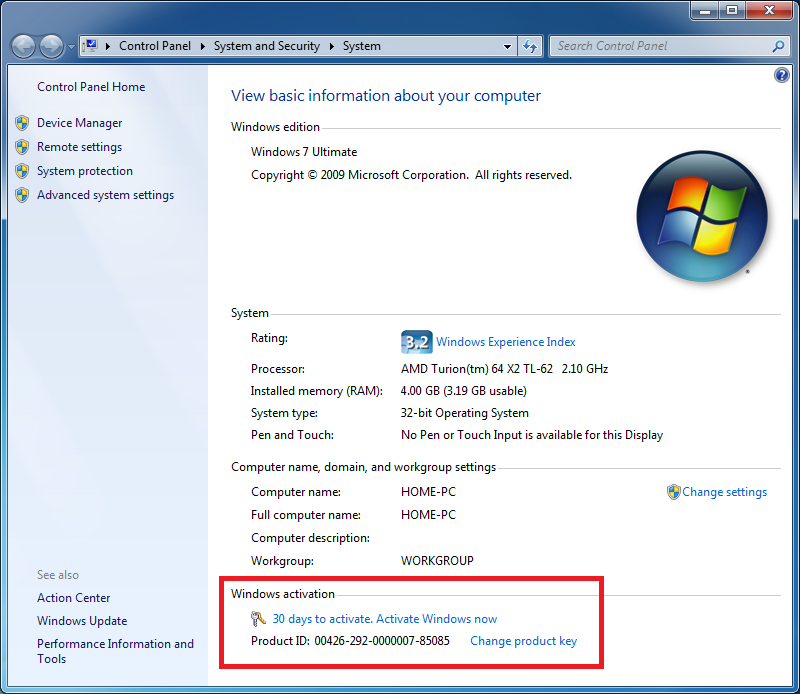Screen dimensions: 800x694
Task: Click the 3.2 Windows Experience Index rating icon
Action: pyautogui.click(x=416, y=341)
